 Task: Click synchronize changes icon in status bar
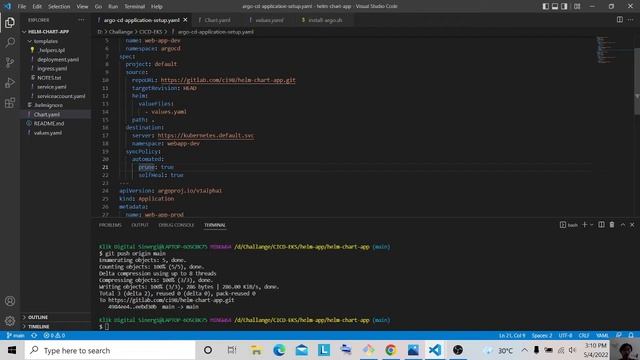pyautogui.click(x=34, y=336)
